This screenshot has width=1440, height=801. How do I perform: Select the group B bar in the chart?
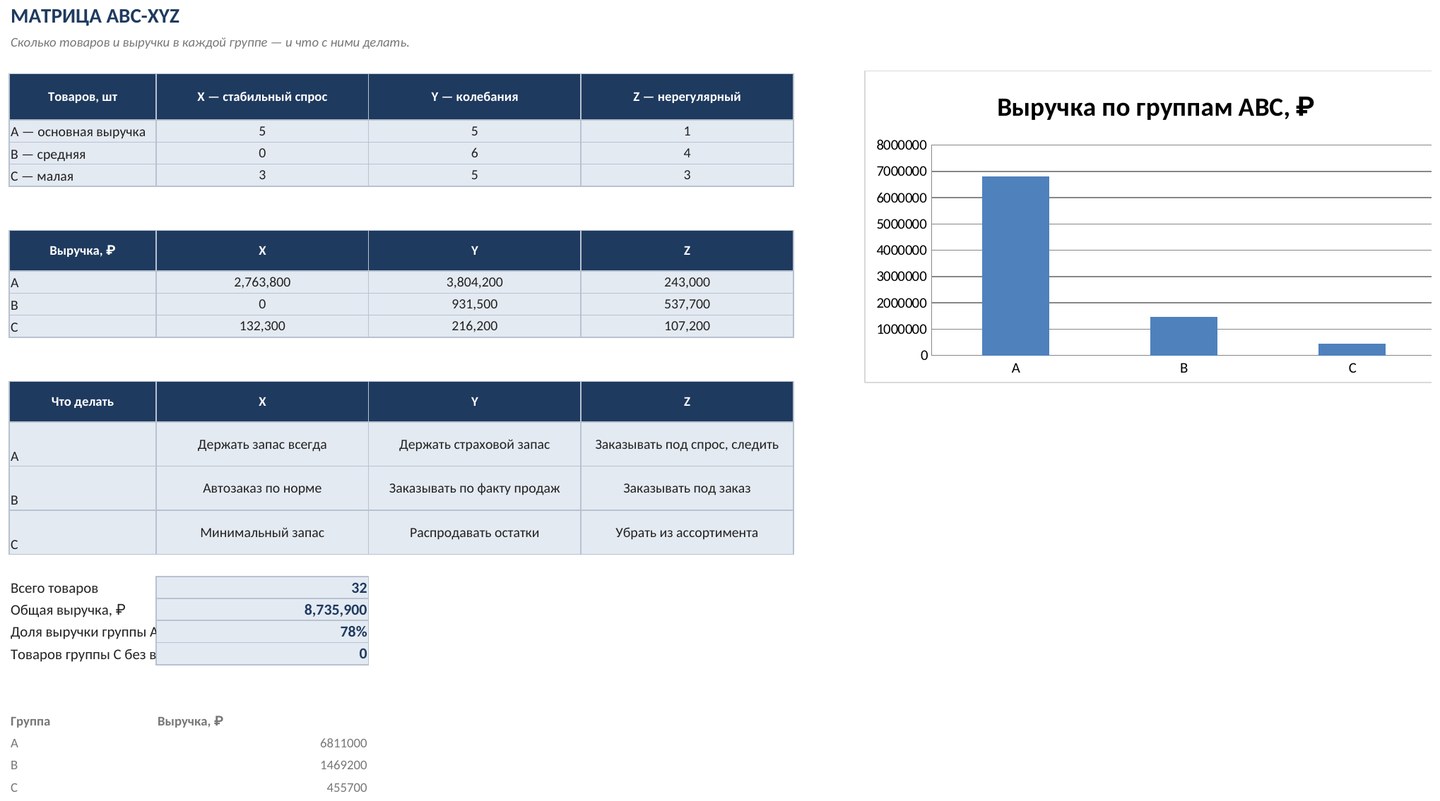(x=1183, y=336)
